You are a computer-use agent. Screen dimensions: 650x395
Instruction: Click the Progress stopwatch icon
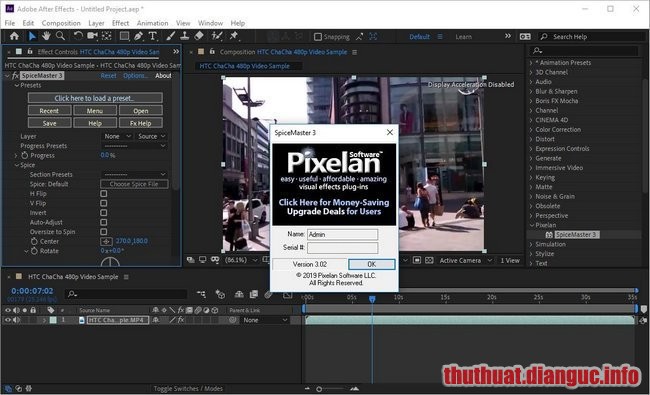(x=24, y=155)
